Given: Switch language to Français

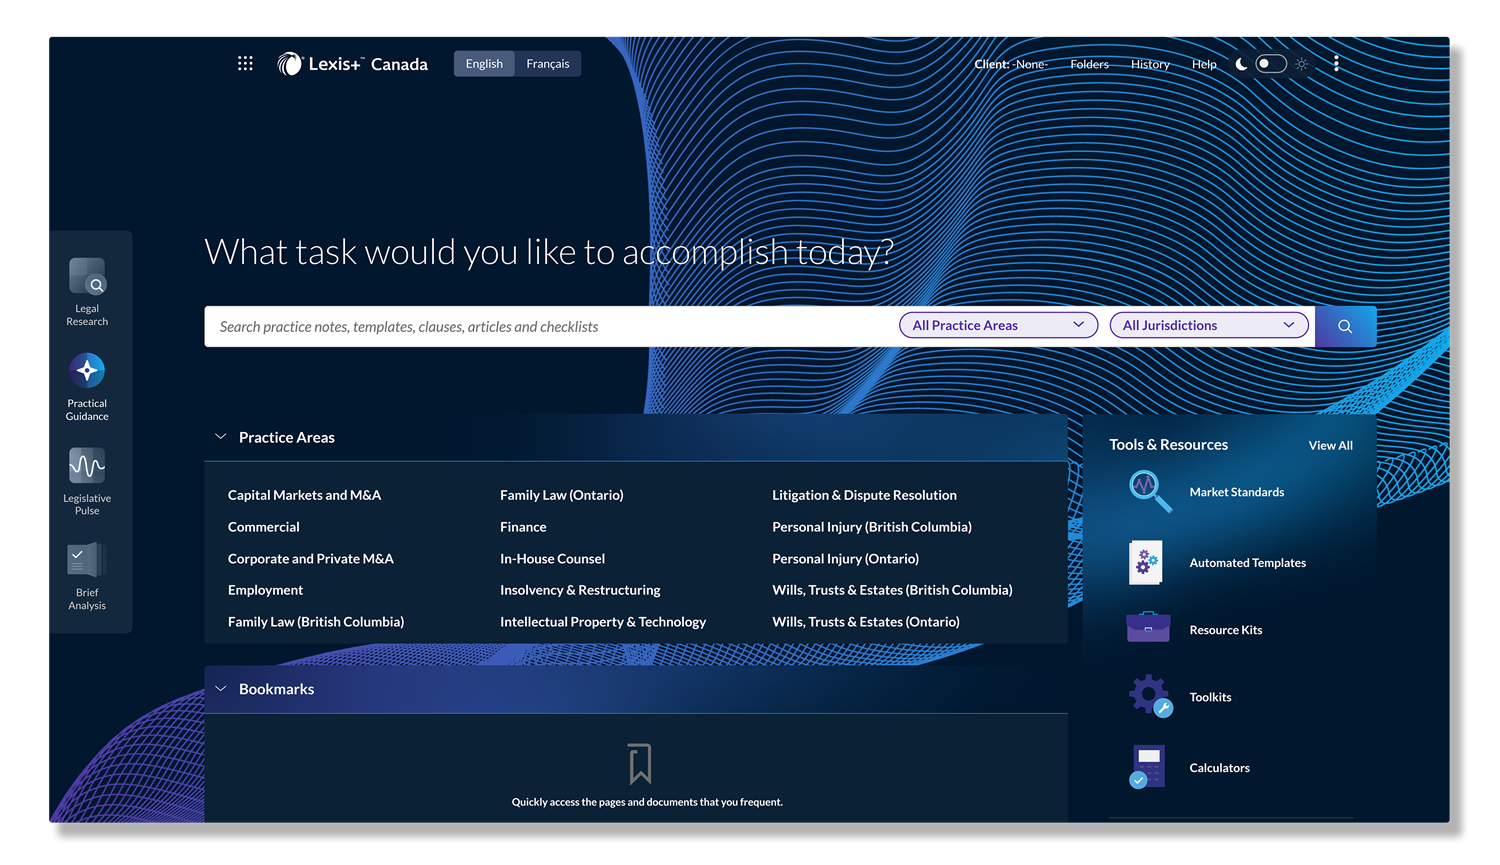Looking at the screenshot, I should pos(548,64).
